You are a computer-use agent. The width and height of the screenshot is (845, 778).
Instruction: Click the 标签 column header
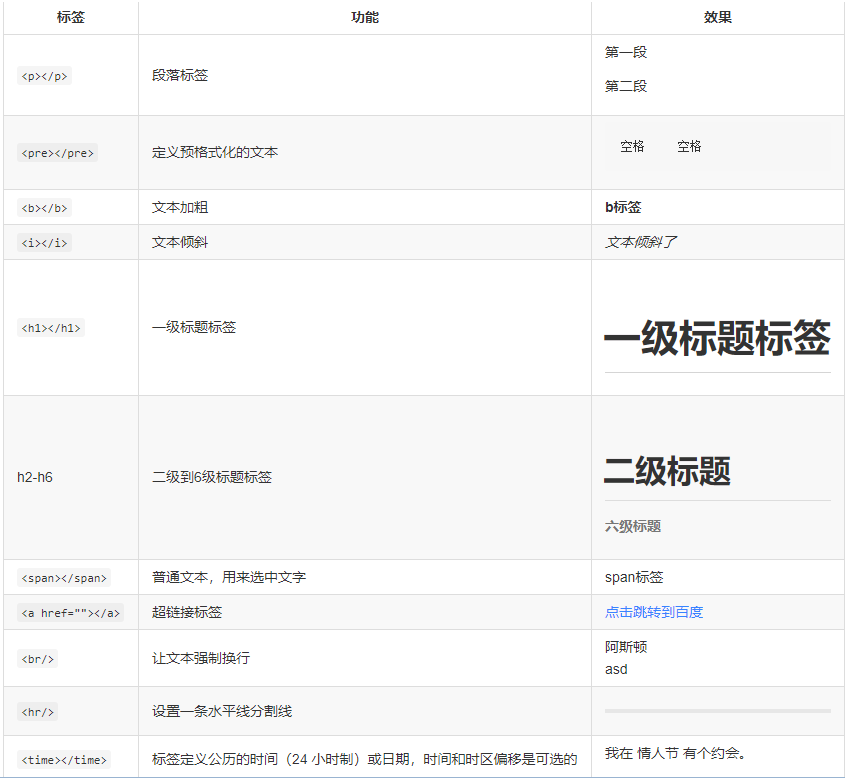pos(71,17)
